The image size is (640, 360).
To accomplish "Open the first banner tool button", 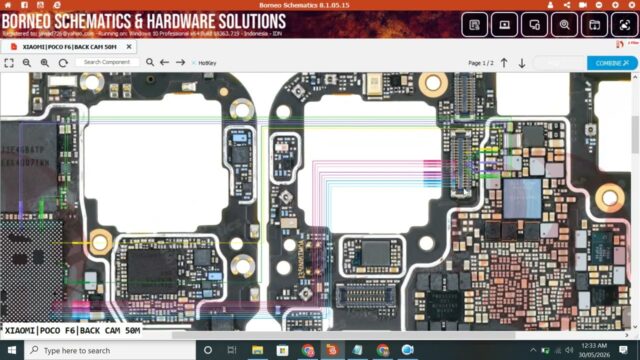I will tap(474, 25).
